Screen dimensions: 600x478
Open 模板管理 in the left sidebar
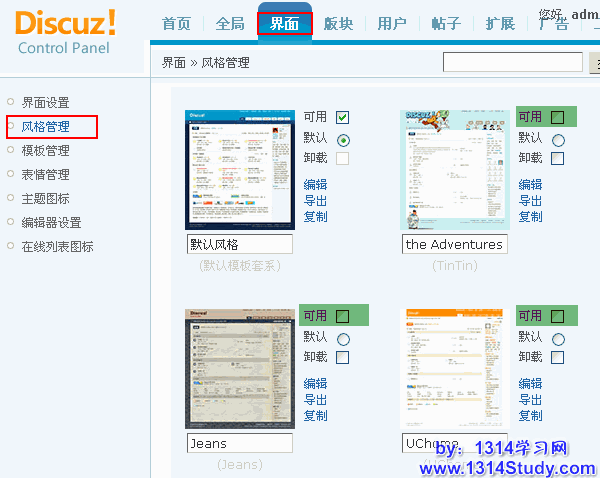[46, 151]
